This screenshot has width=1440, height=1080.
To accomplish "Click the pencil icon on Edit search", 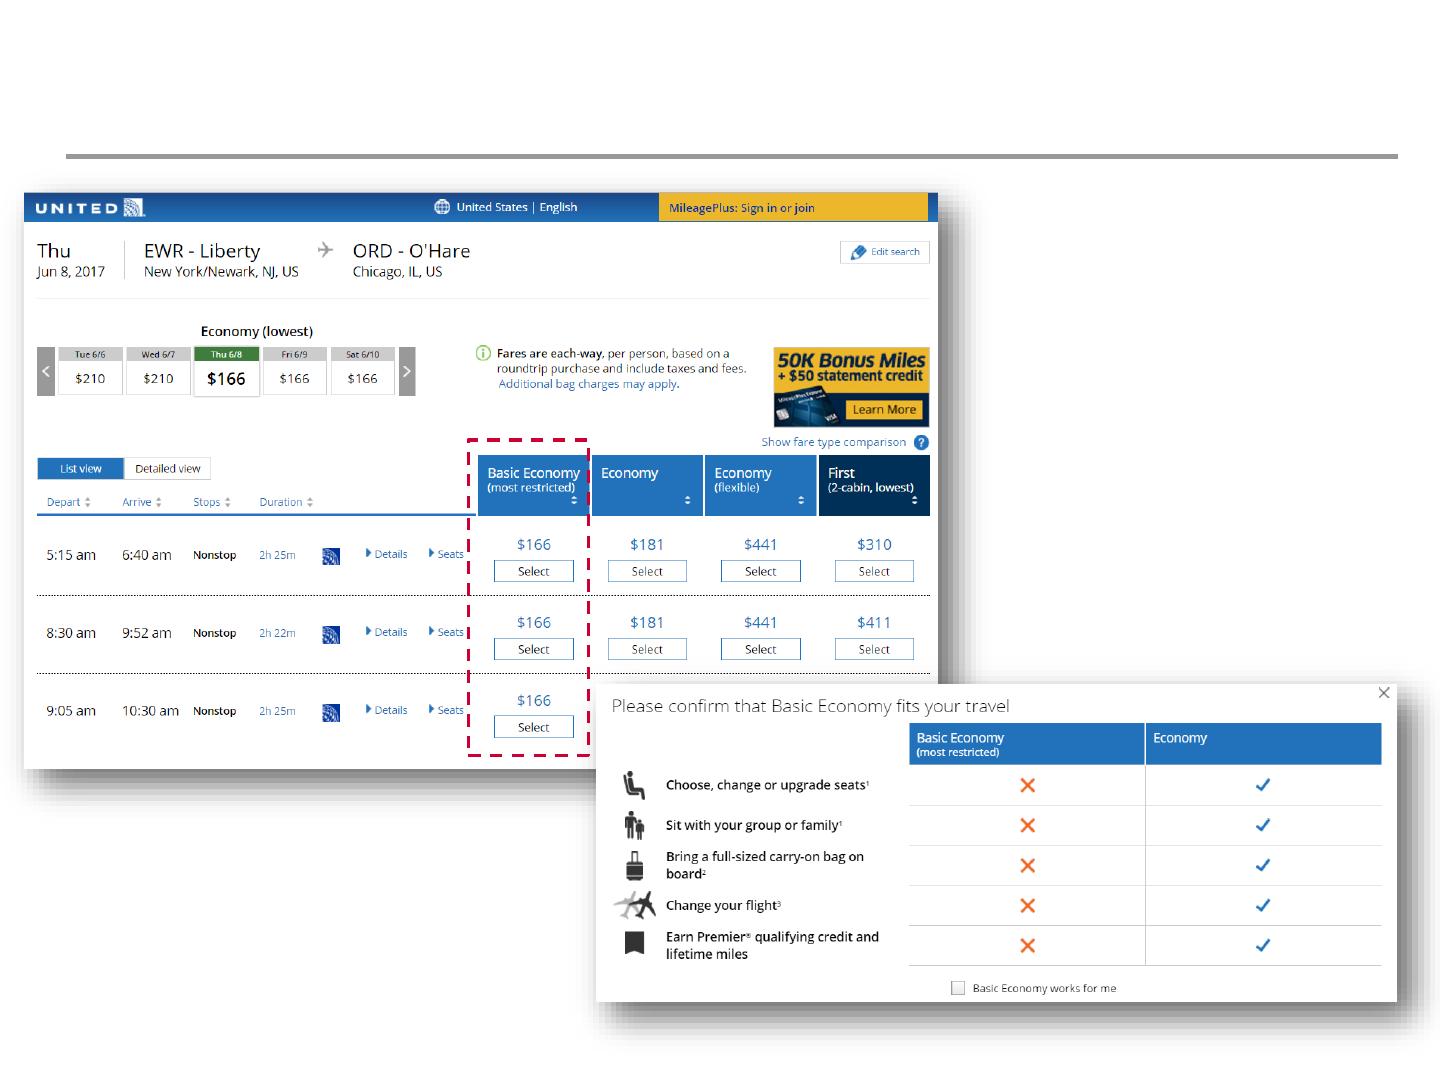I will pos(858,252).
